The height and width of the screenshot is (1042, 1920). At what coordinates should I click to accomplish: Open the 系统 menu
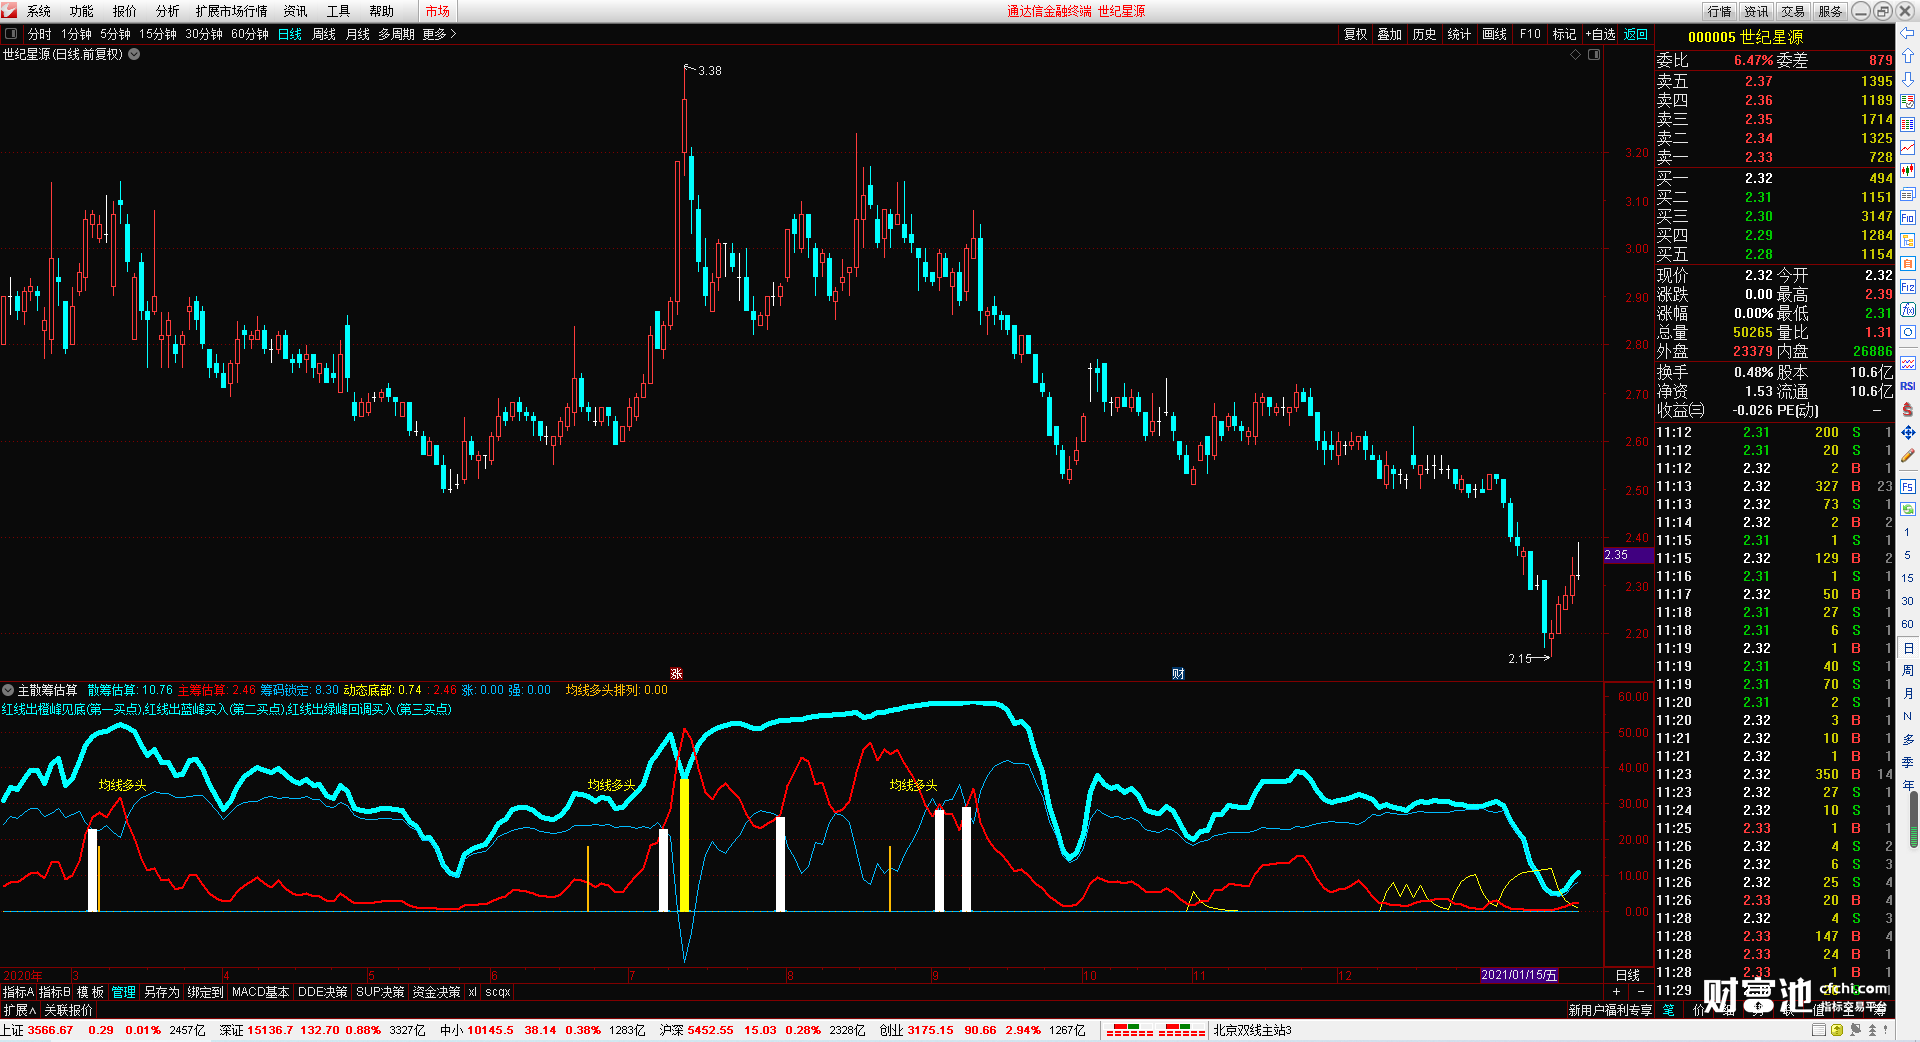(39, 11)
